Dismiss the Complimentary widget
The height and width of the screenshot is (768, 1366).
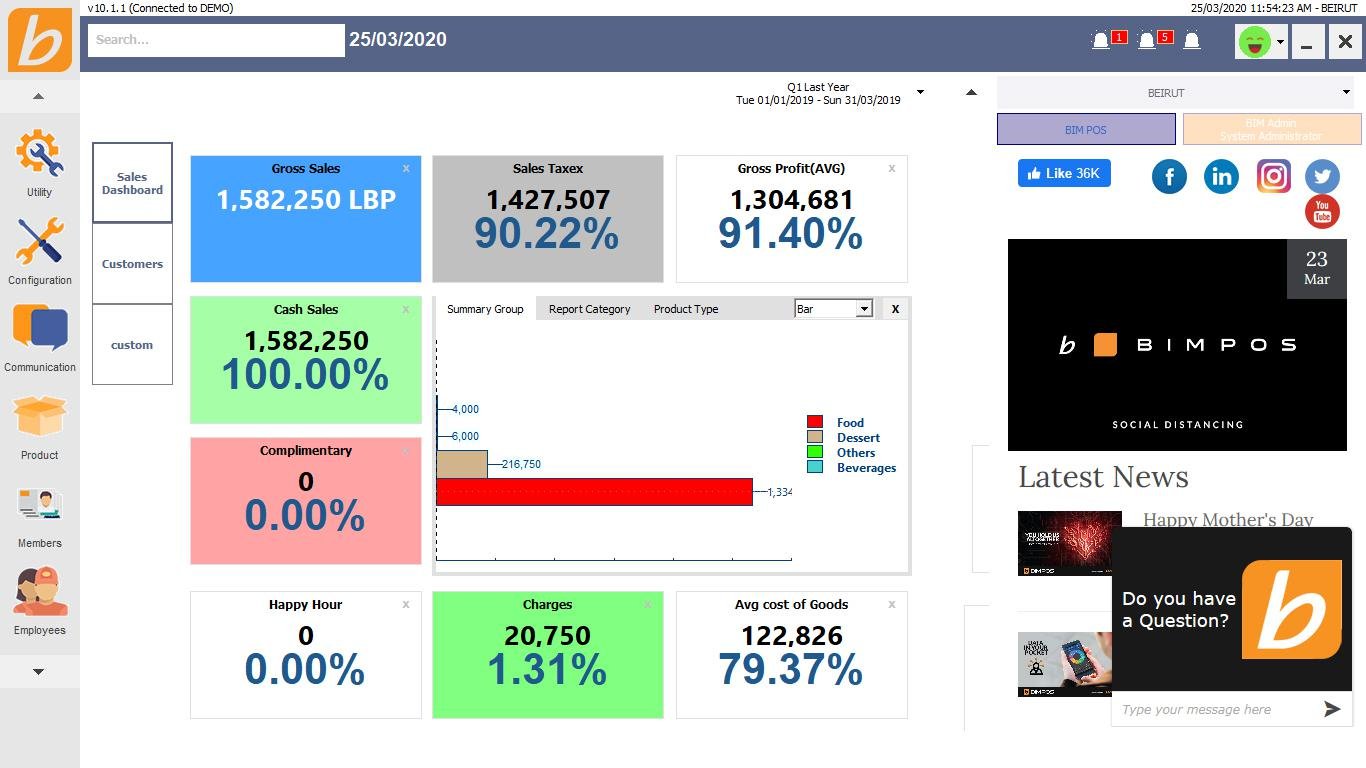tap(406, 450)
